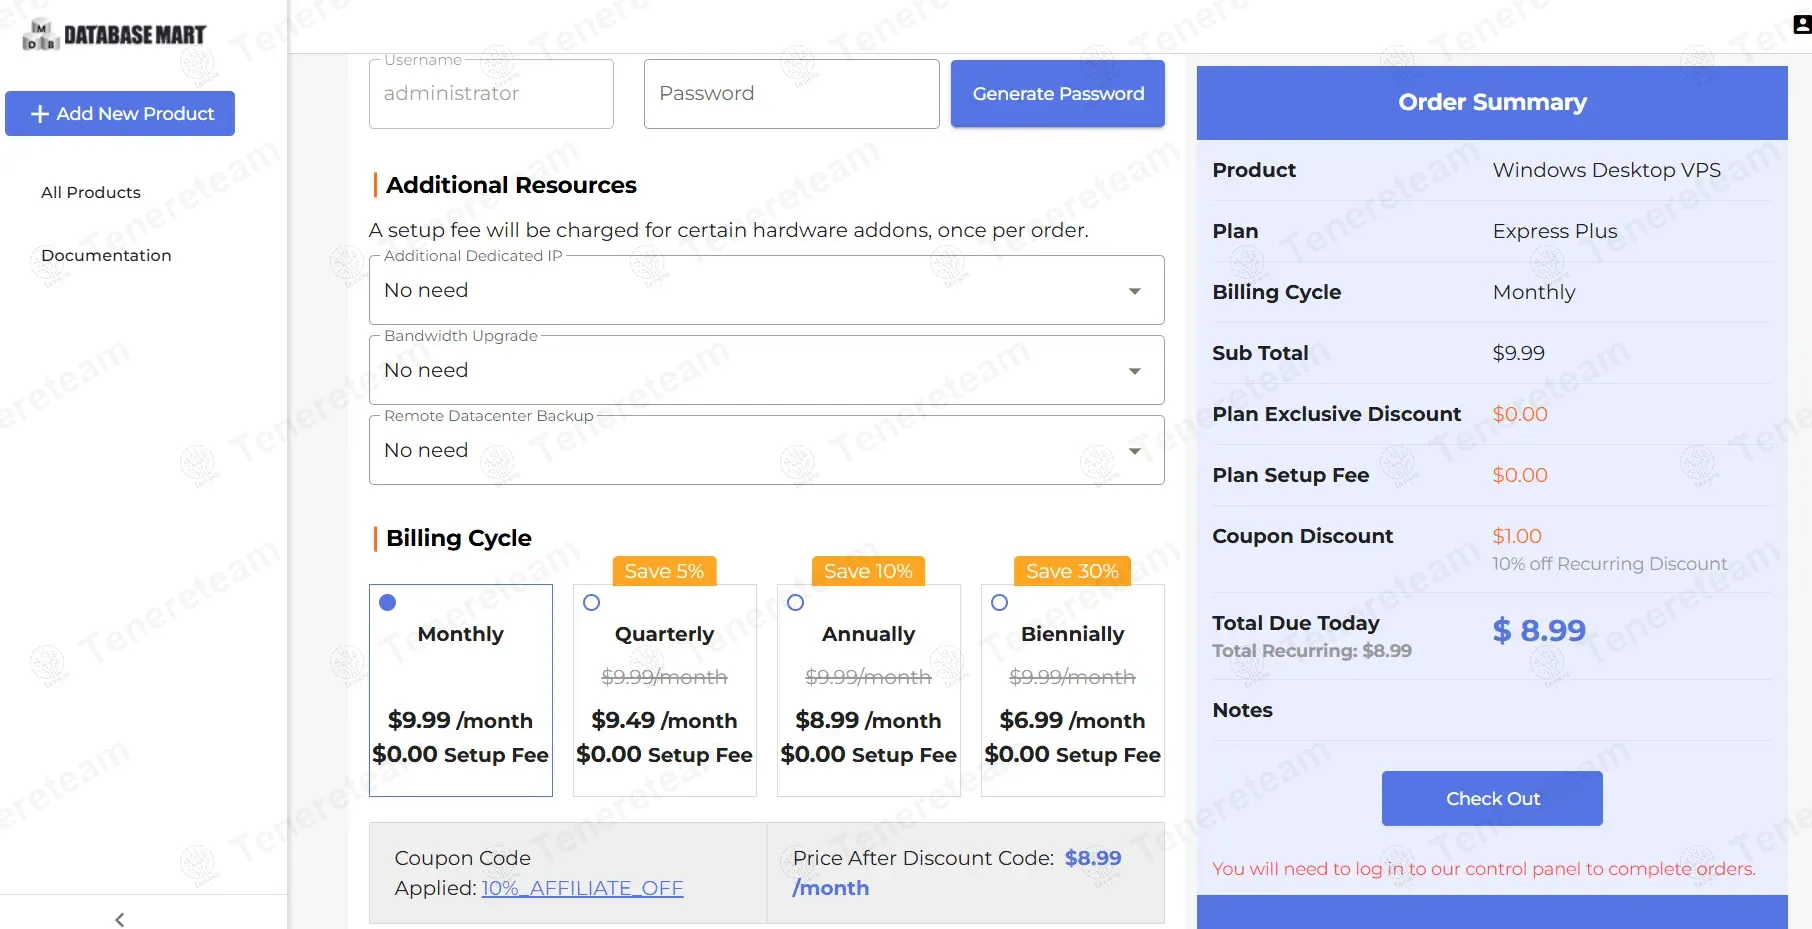The image size is (1812, 929).
Task: Click Generate Password button
Action: (1058, 94)
